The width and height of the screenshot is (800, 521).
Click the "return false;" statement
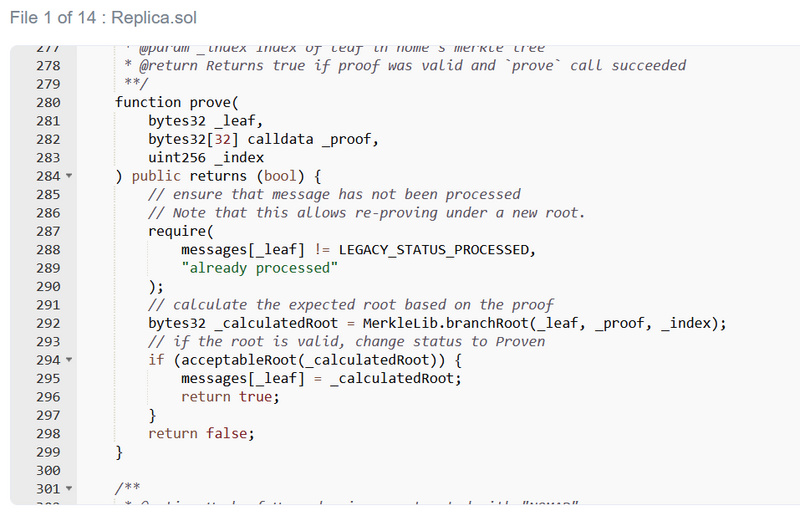point(201,433)
